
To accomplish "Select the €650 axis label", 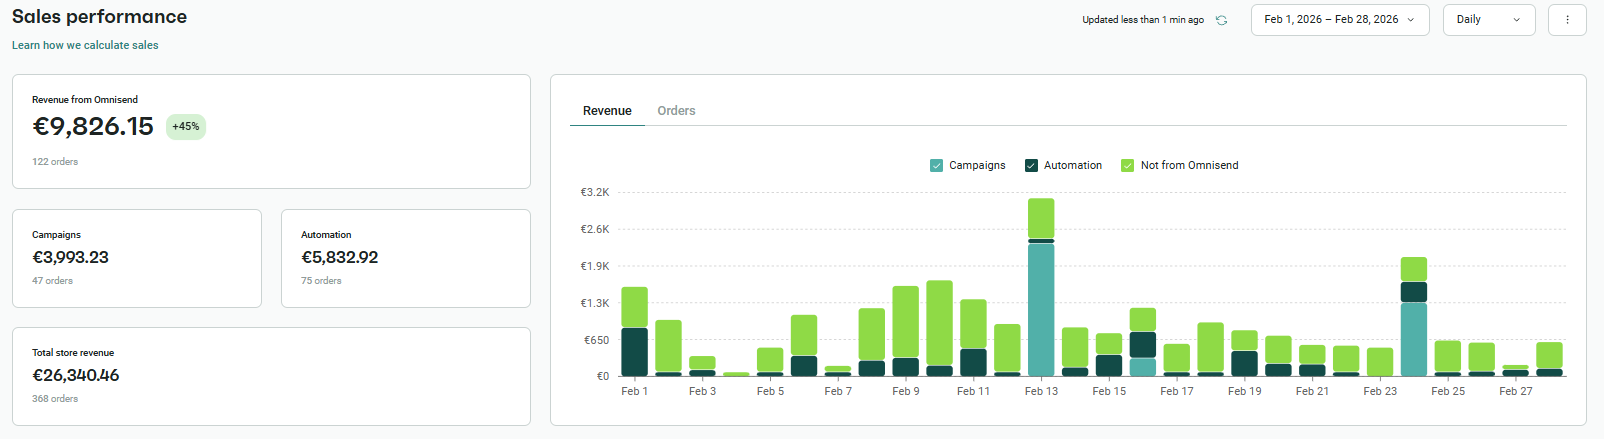I will [597, 340].
